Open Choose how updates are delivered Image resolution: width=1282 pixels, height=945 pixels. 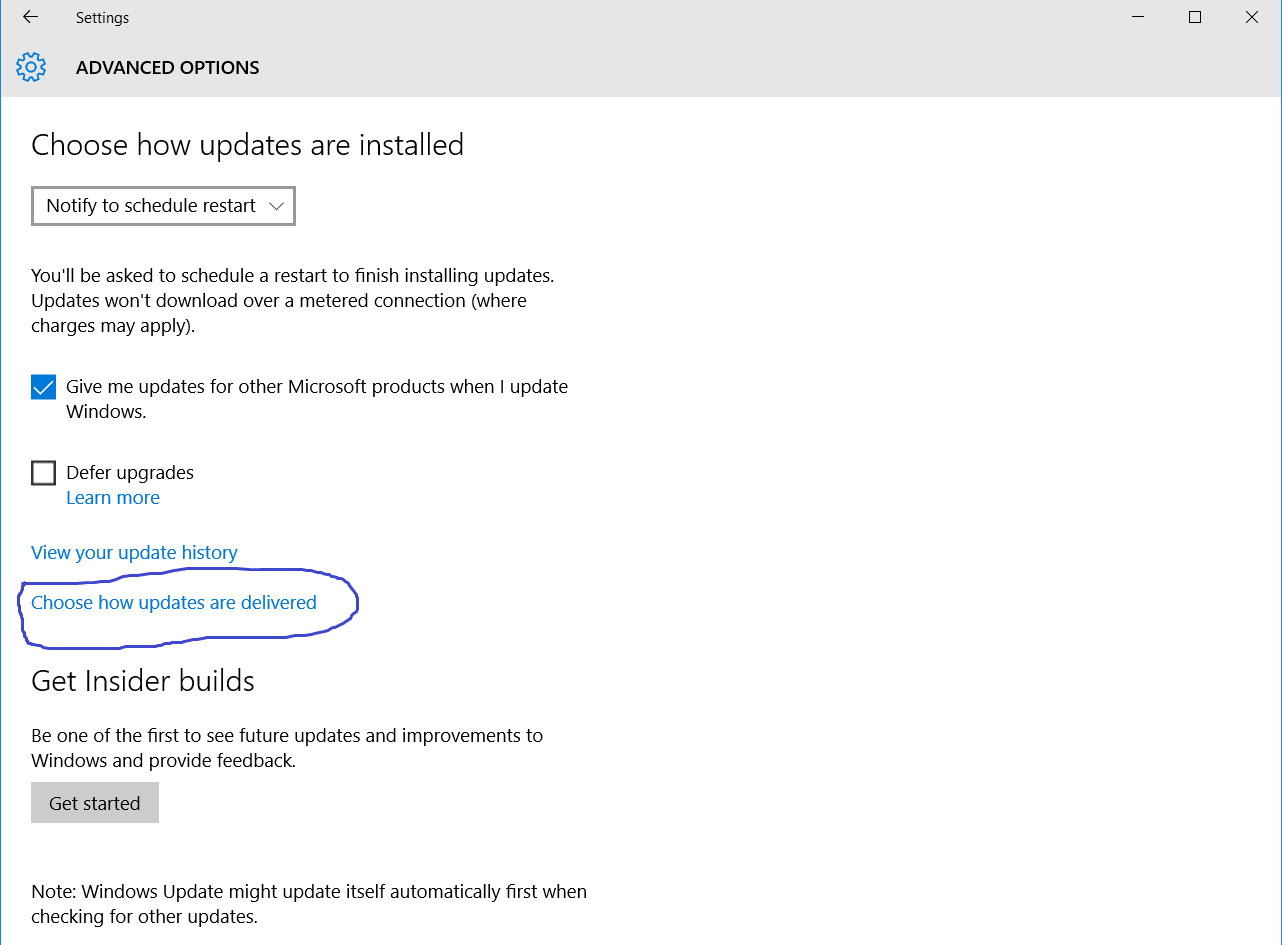tap(174, 603)
